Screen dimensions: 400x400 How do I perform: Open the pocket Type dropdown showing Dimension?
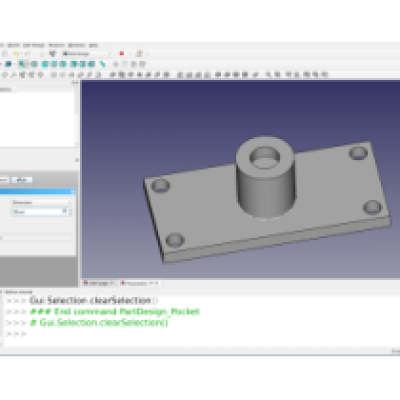tap(41, 202)
